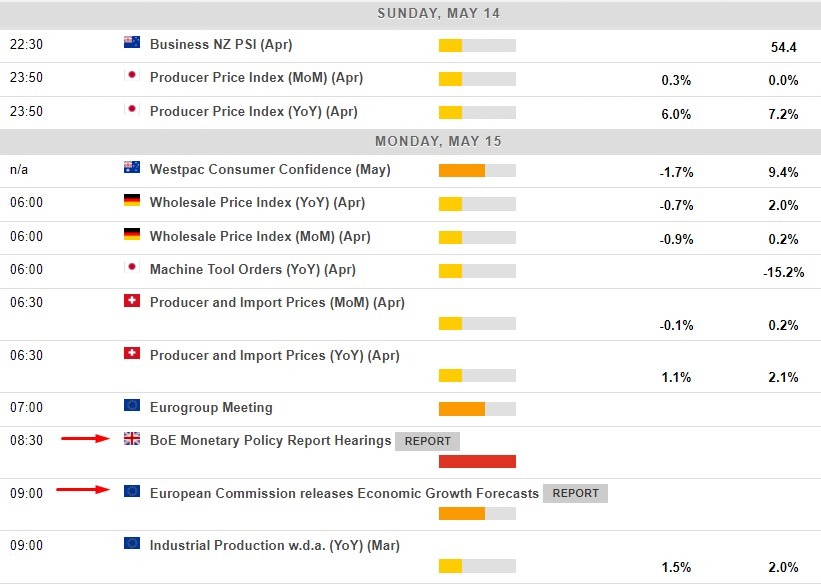Select the SUNDAY, MAY 14 section header
The height and width of the screenshot is (585, 821).
(x=438, y=14)
